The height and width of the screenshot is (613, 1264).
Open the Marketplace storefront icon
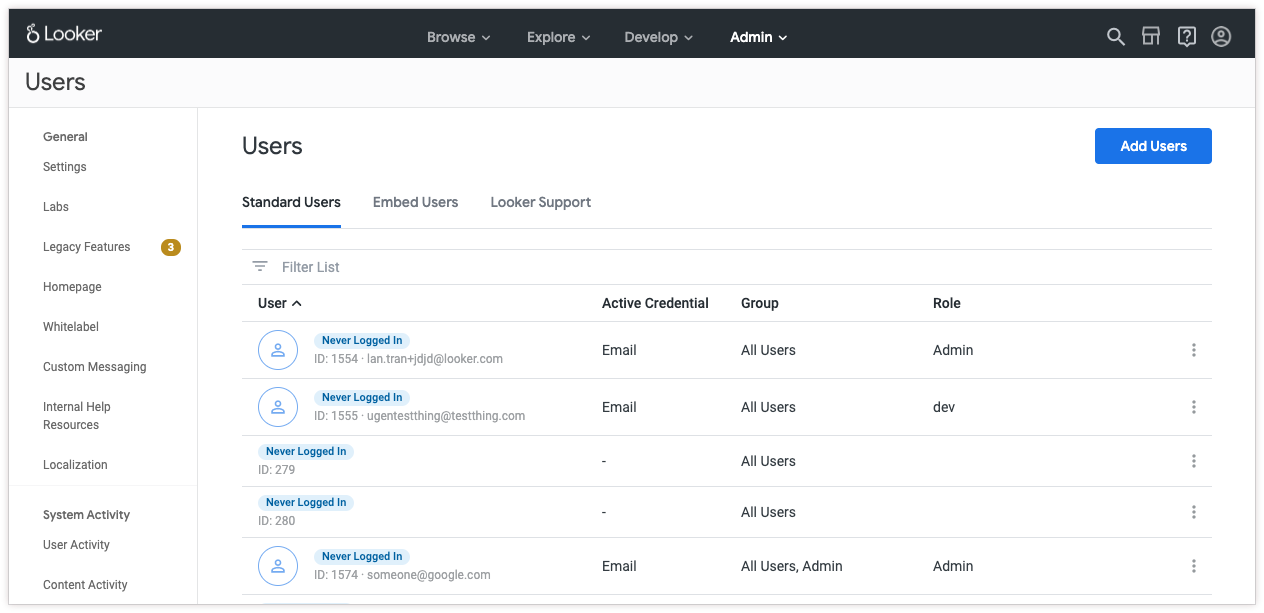coord(1151,37)
